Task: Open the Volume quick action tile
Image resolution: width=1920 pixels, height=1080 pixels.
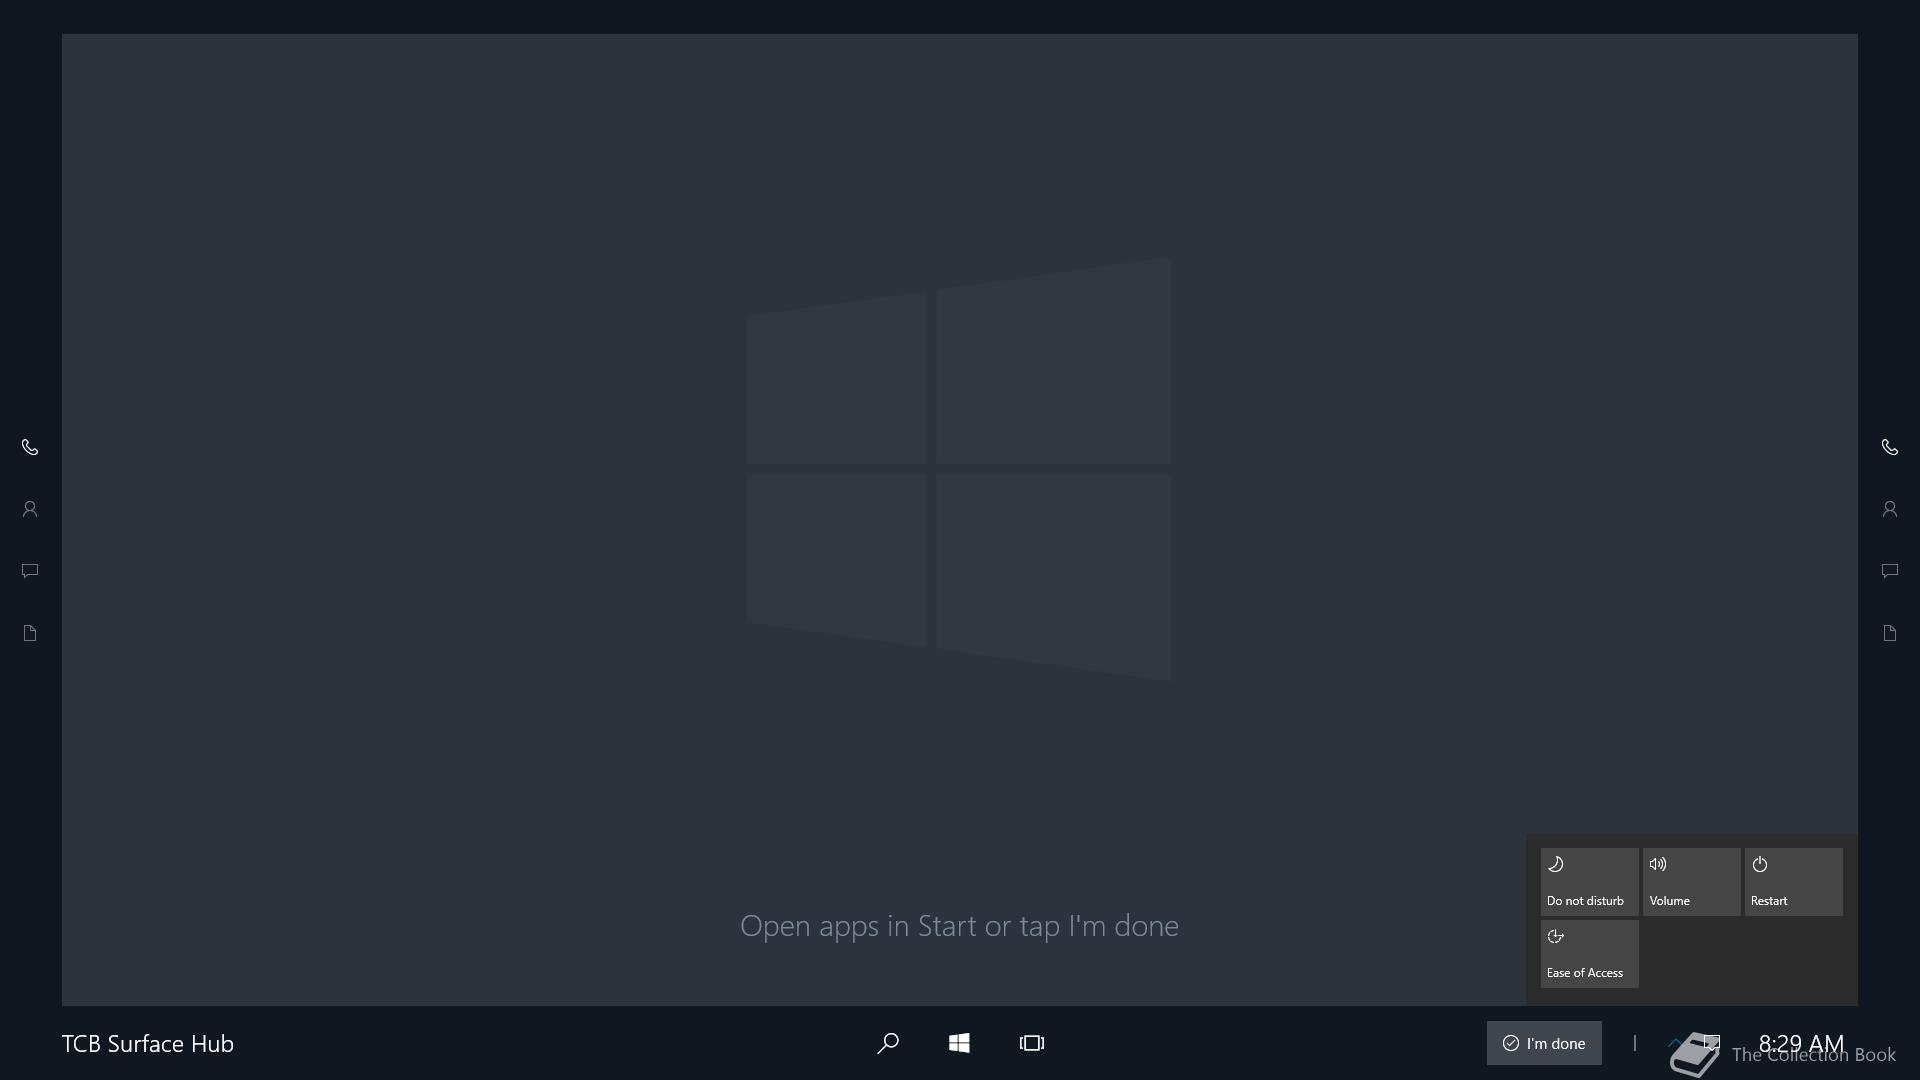Action: [x=1691, y=881]
